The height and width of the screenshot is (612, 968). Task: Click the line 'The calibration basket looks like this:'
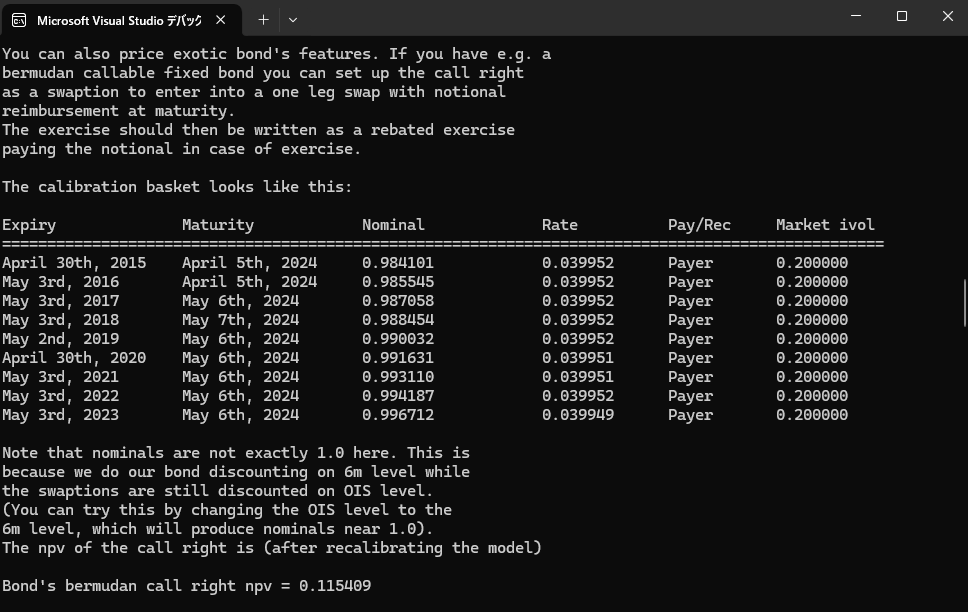click(177, 187)
